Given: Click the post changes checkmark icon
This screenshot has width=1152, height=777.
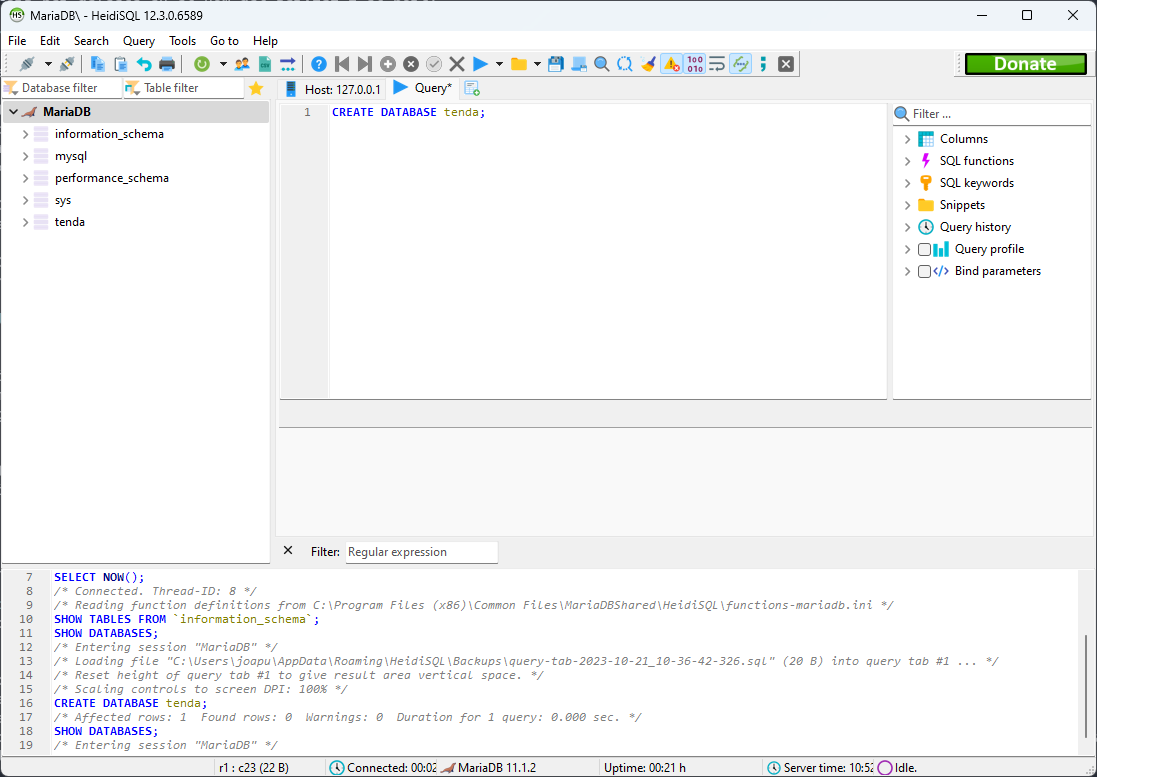Looking at the screenshot, I should point(434,64).
